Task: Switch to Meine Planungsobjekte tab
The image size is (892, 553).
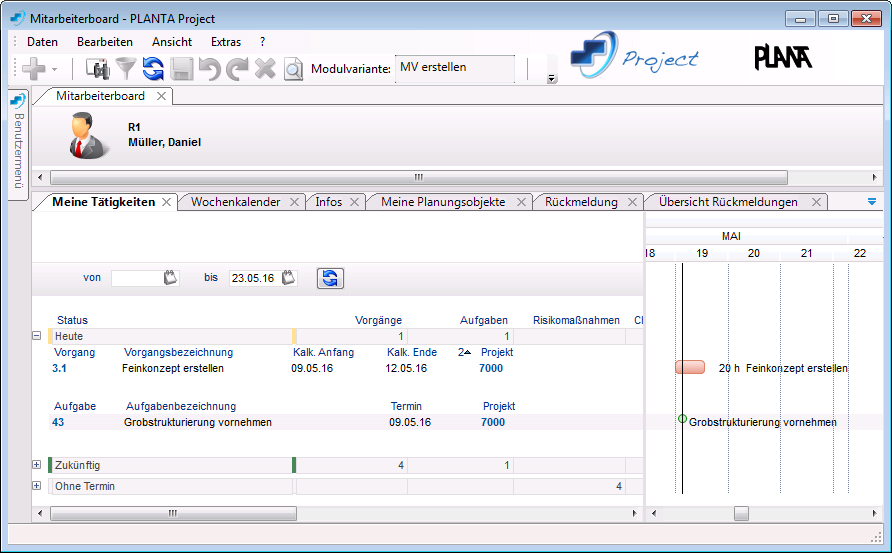Action: 443,202
